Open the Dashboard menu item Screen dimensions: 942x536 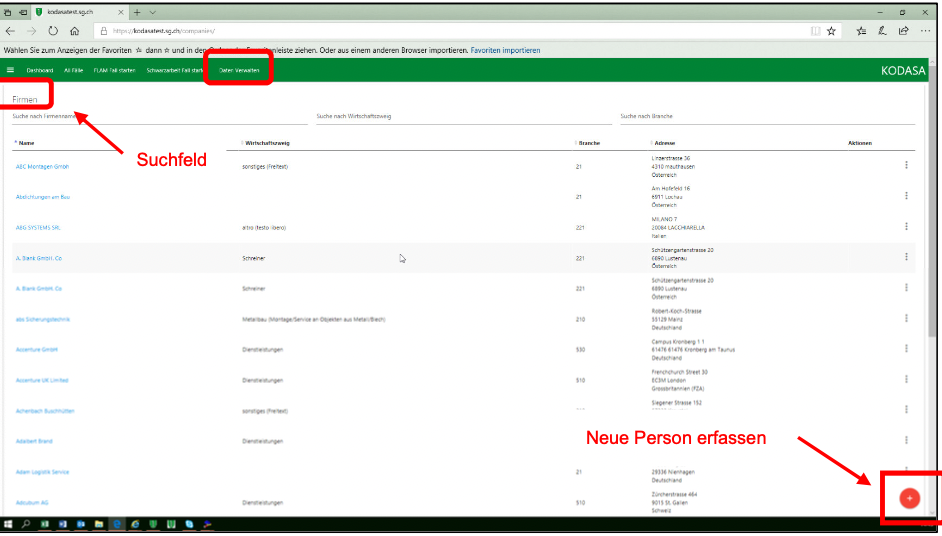[40, 70]
